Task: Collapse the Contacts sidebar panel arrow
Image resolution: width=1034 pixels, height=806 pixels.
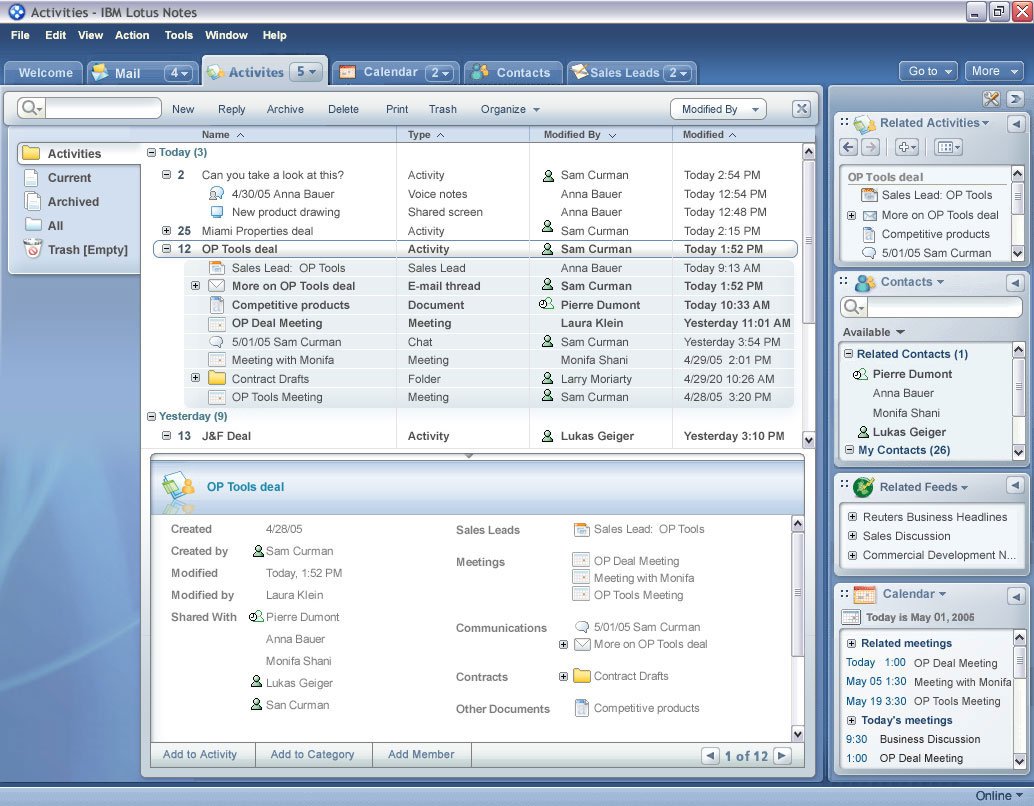Action: click(1015, 283)
